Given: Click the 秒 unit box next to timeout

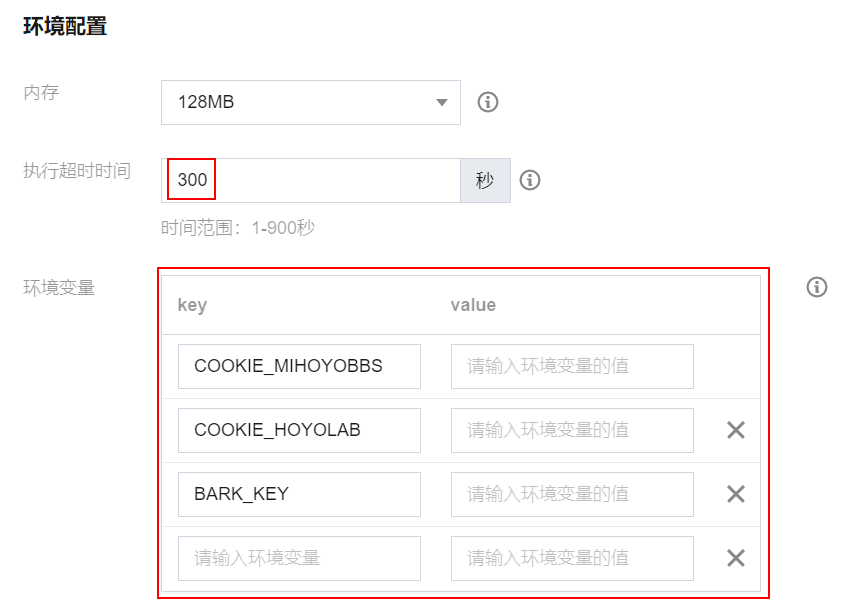Looking at the screenshot, I should [x=485, y=180].
